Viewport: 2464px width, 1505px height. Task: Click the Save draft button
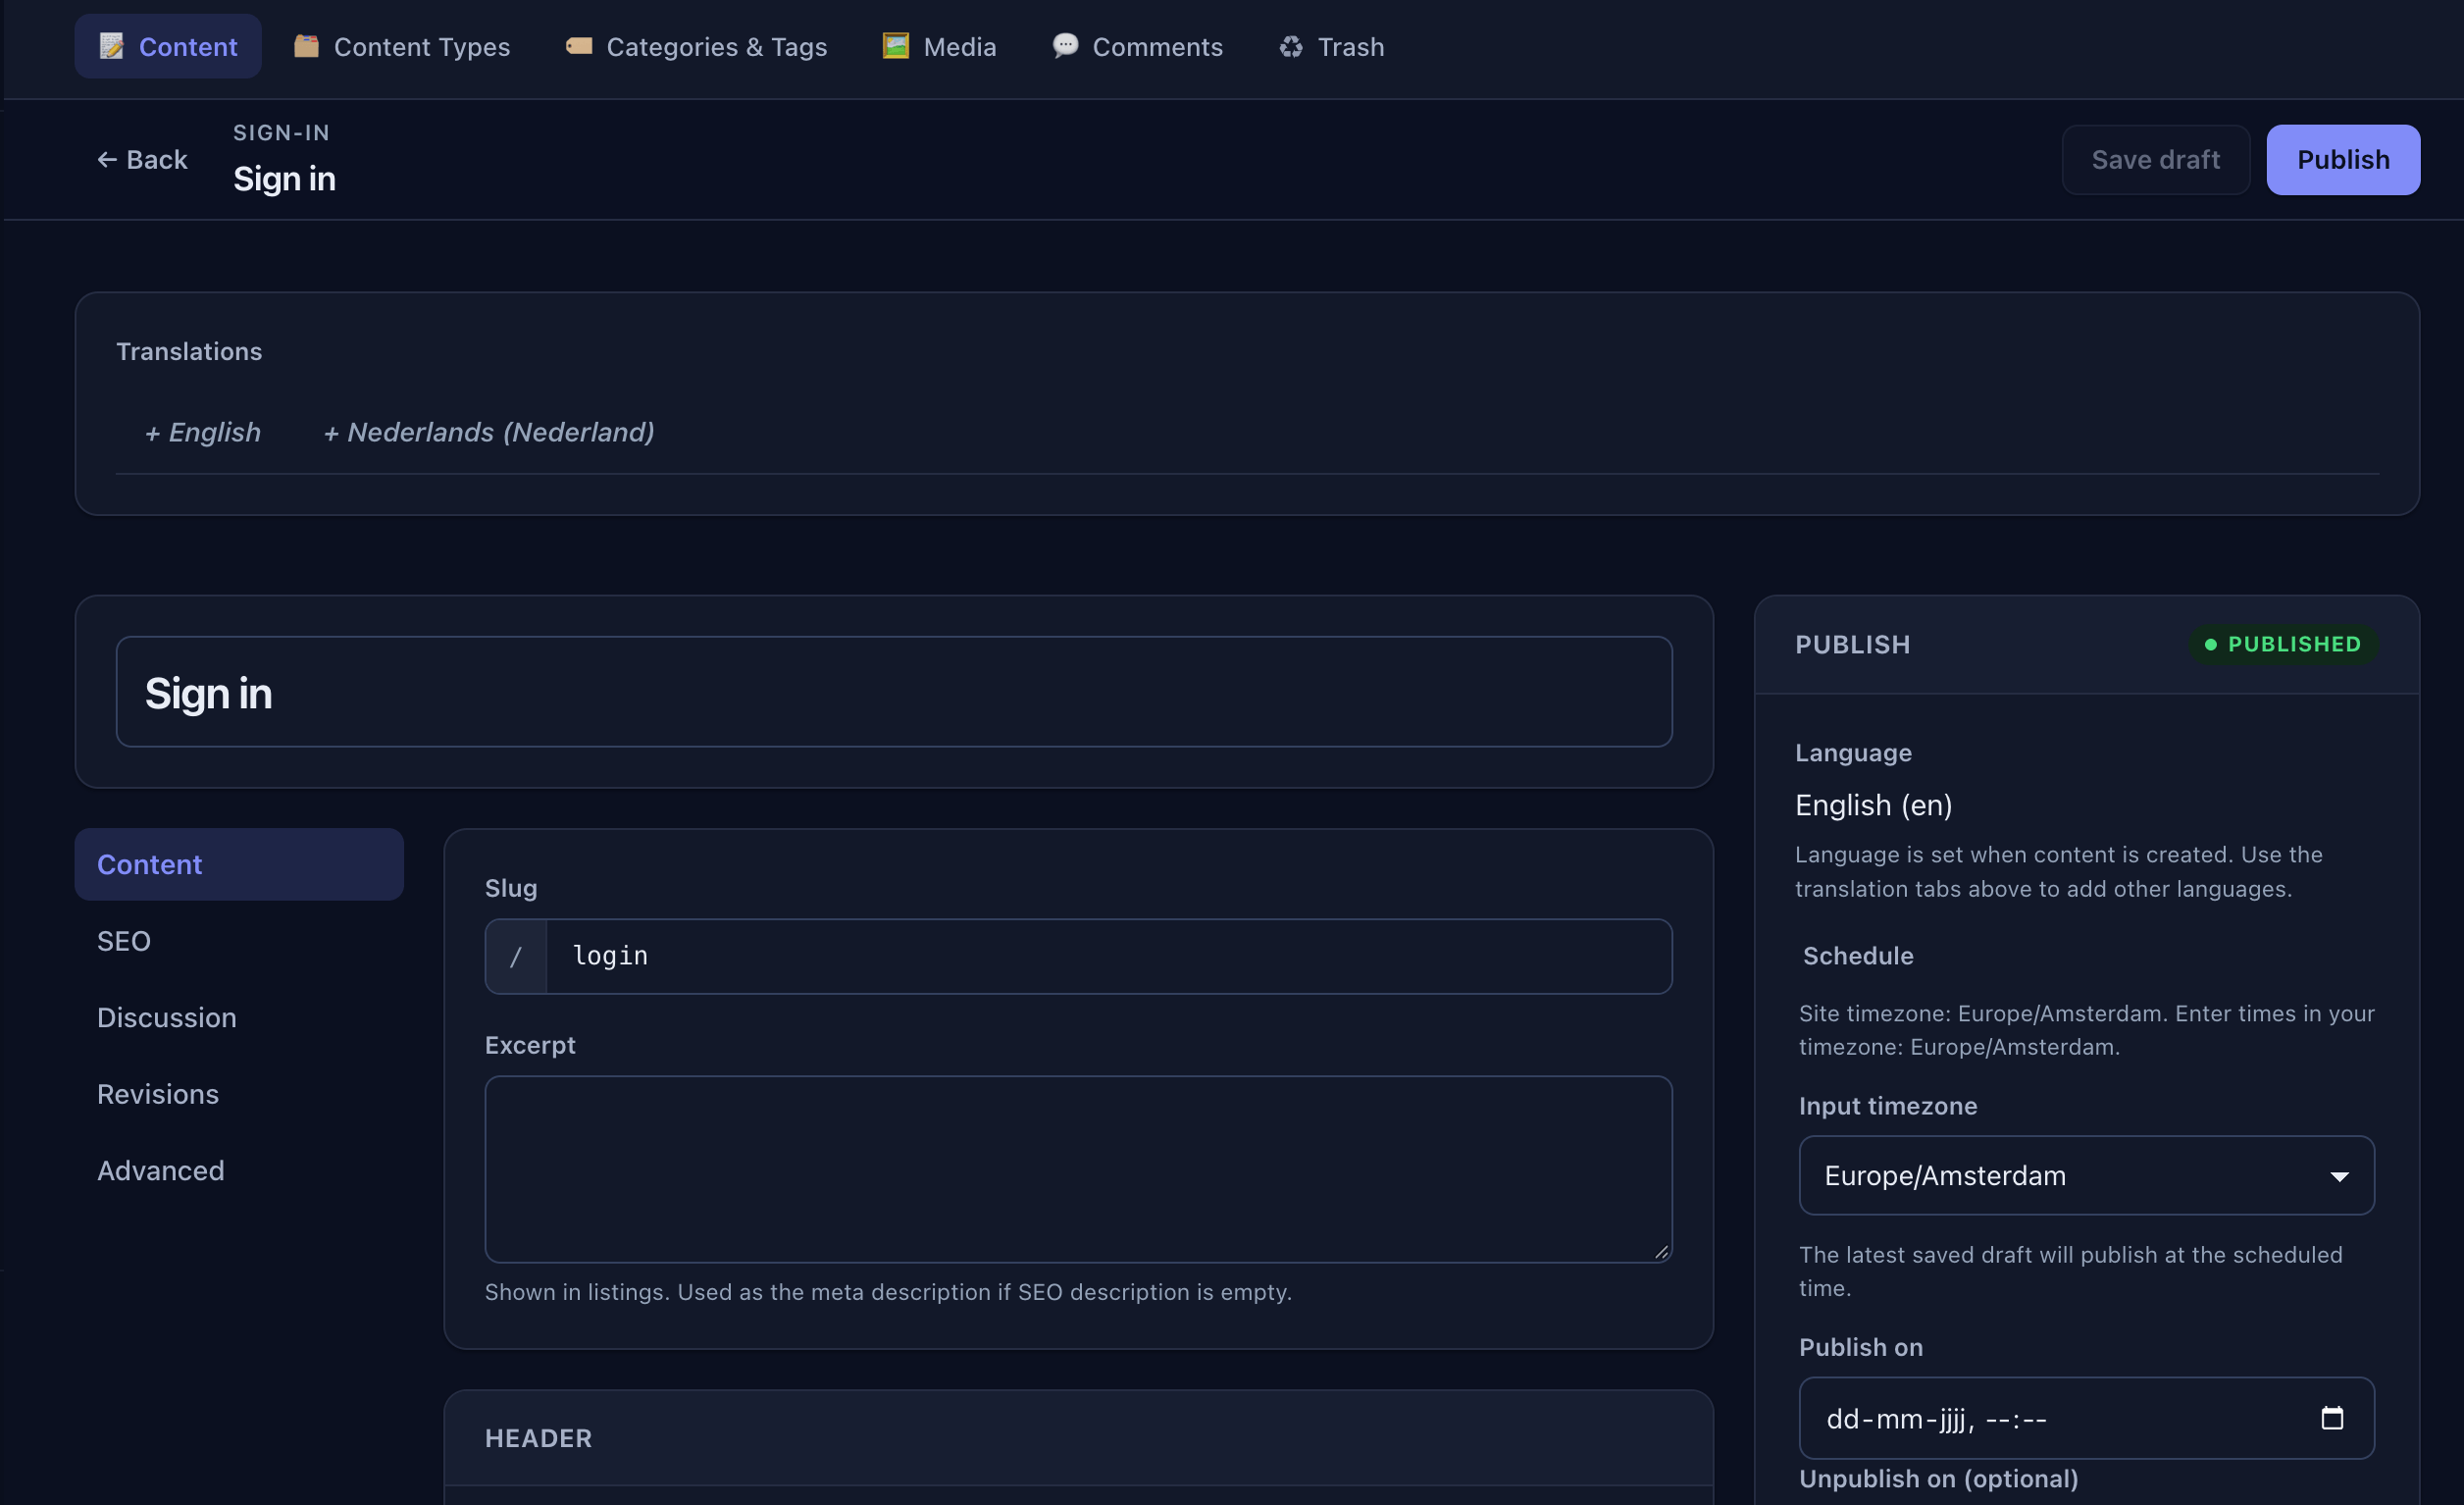[2156, 160]
